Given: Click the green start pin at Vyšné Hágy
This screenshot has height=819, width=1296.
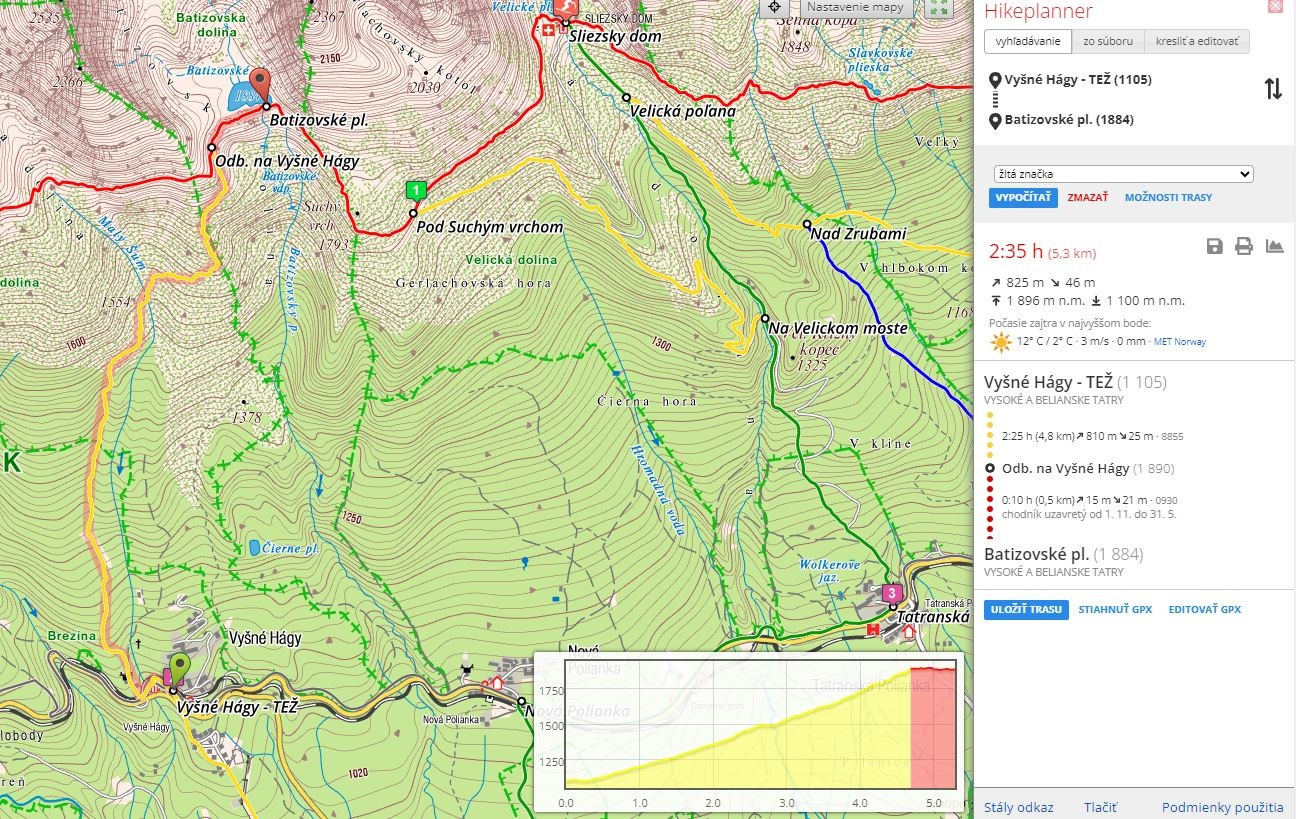Looking at the screenshot, I should point(179,668).
